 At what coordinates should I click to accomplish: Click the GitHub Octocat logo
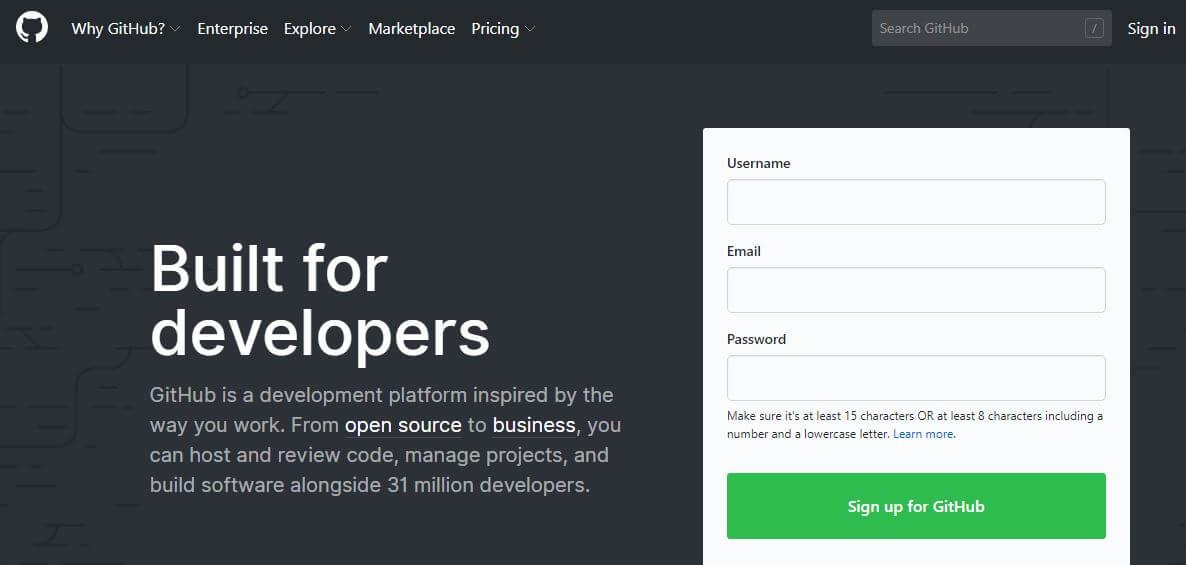tap(32, 28)
